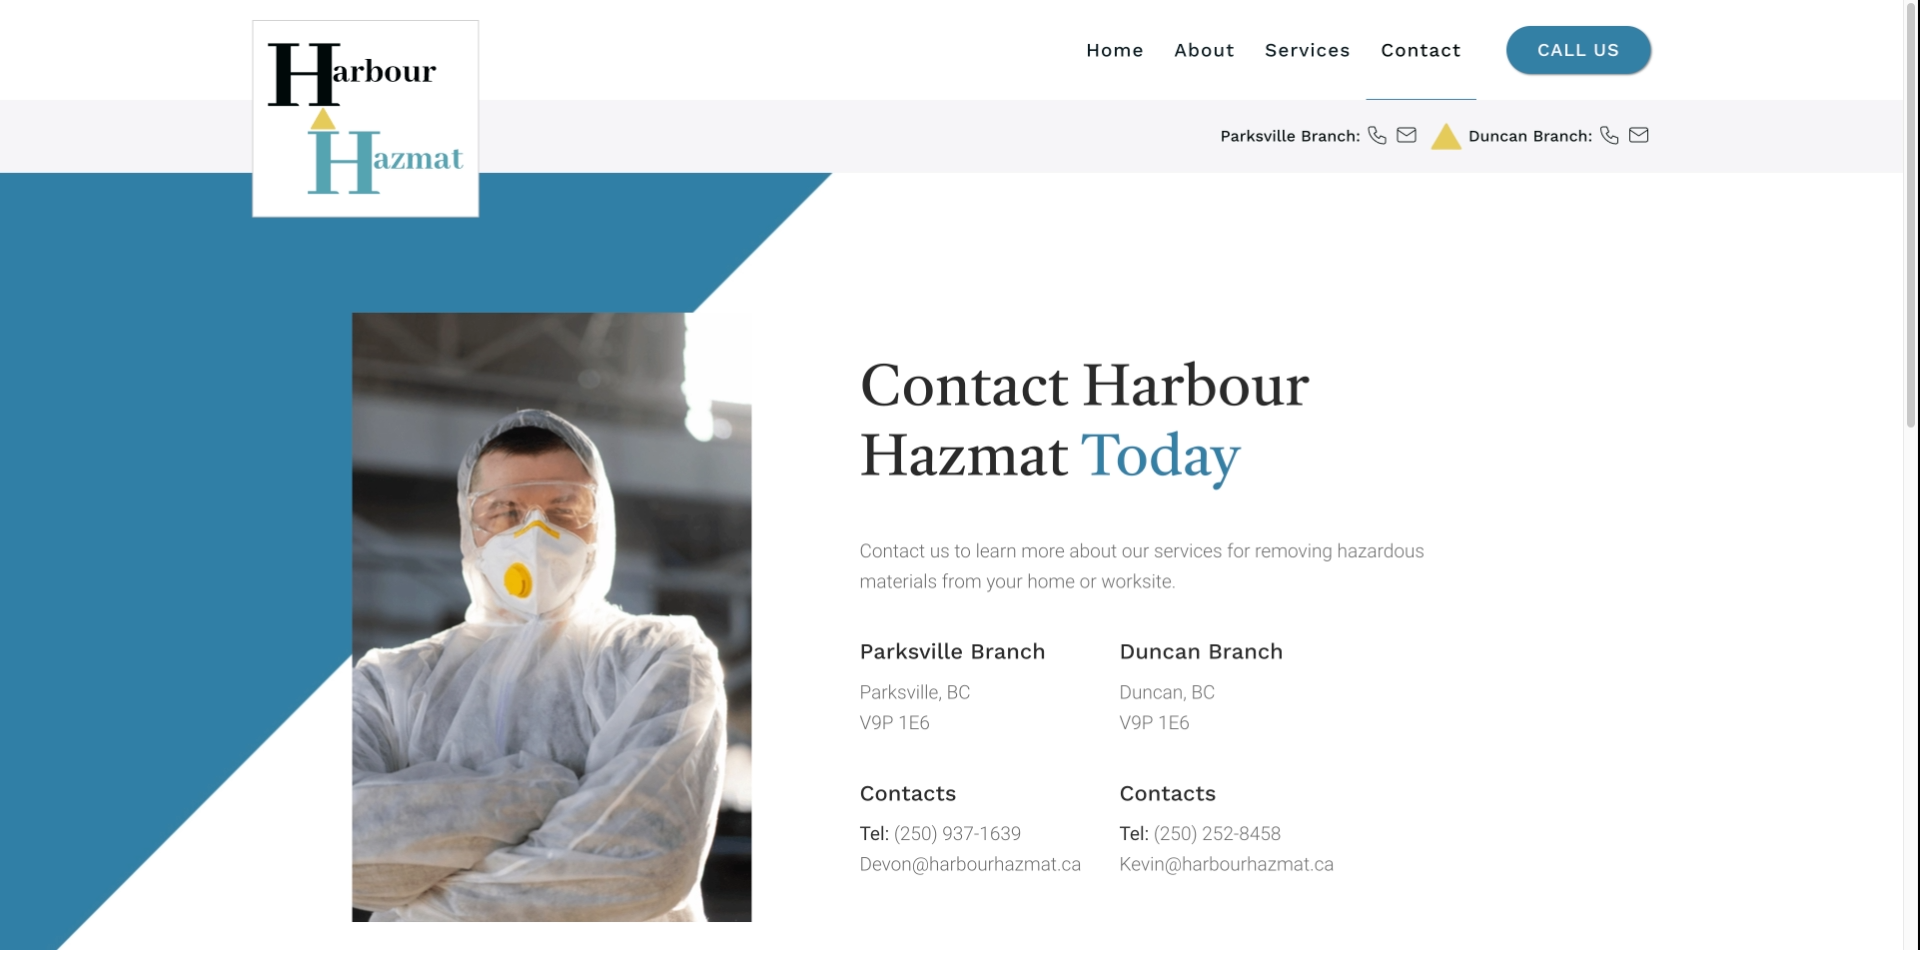
Task: Select the Contact nav tab
Action: tap(1421, 50)
